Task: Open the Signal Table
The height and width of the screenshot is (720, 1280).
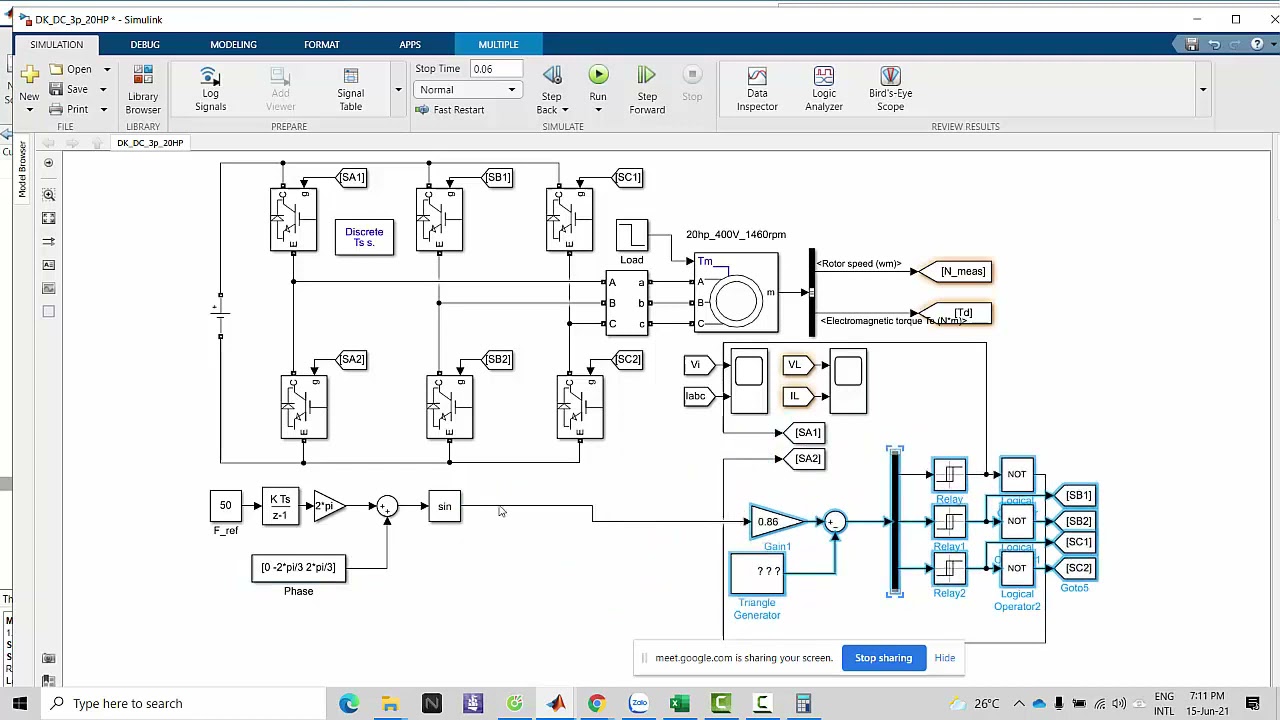Action: click(x=350, y=90)
